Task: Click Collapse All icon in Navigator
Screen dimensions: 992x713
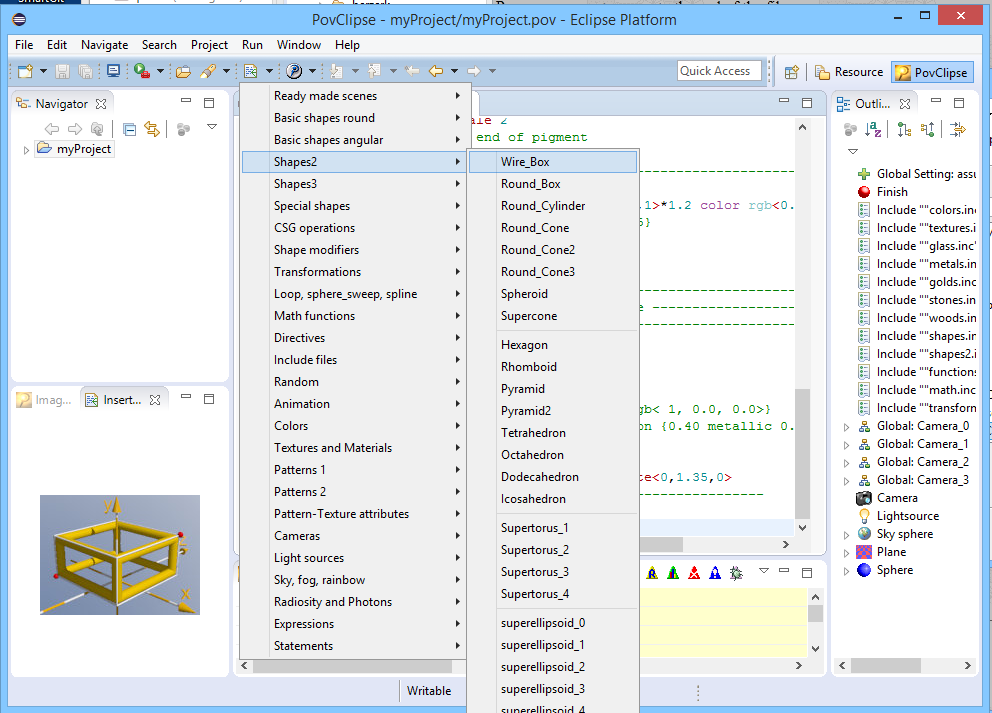Action: click(x=130, y=130)
